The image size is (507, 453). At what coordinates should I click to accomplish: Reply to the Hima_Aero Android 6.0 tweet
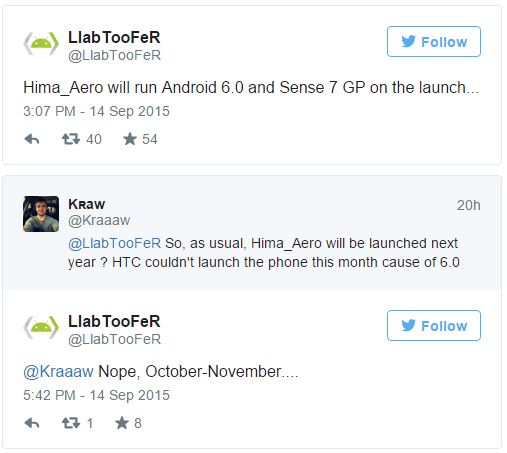pyautogui.click(x=32, y=139)
